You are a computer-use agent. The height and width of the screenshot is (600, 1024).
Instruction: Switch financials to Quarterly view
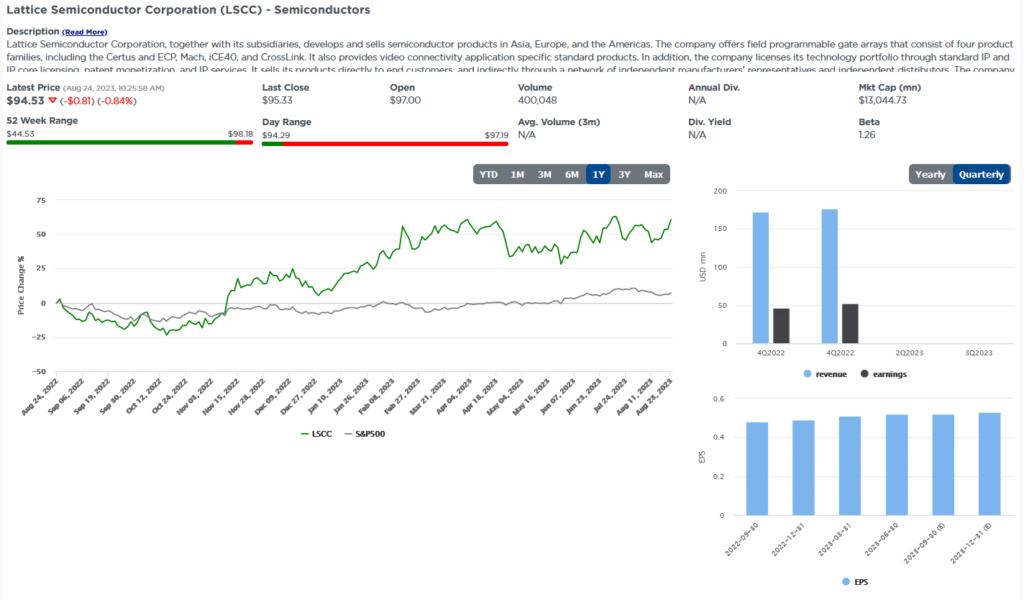(981, 174)
